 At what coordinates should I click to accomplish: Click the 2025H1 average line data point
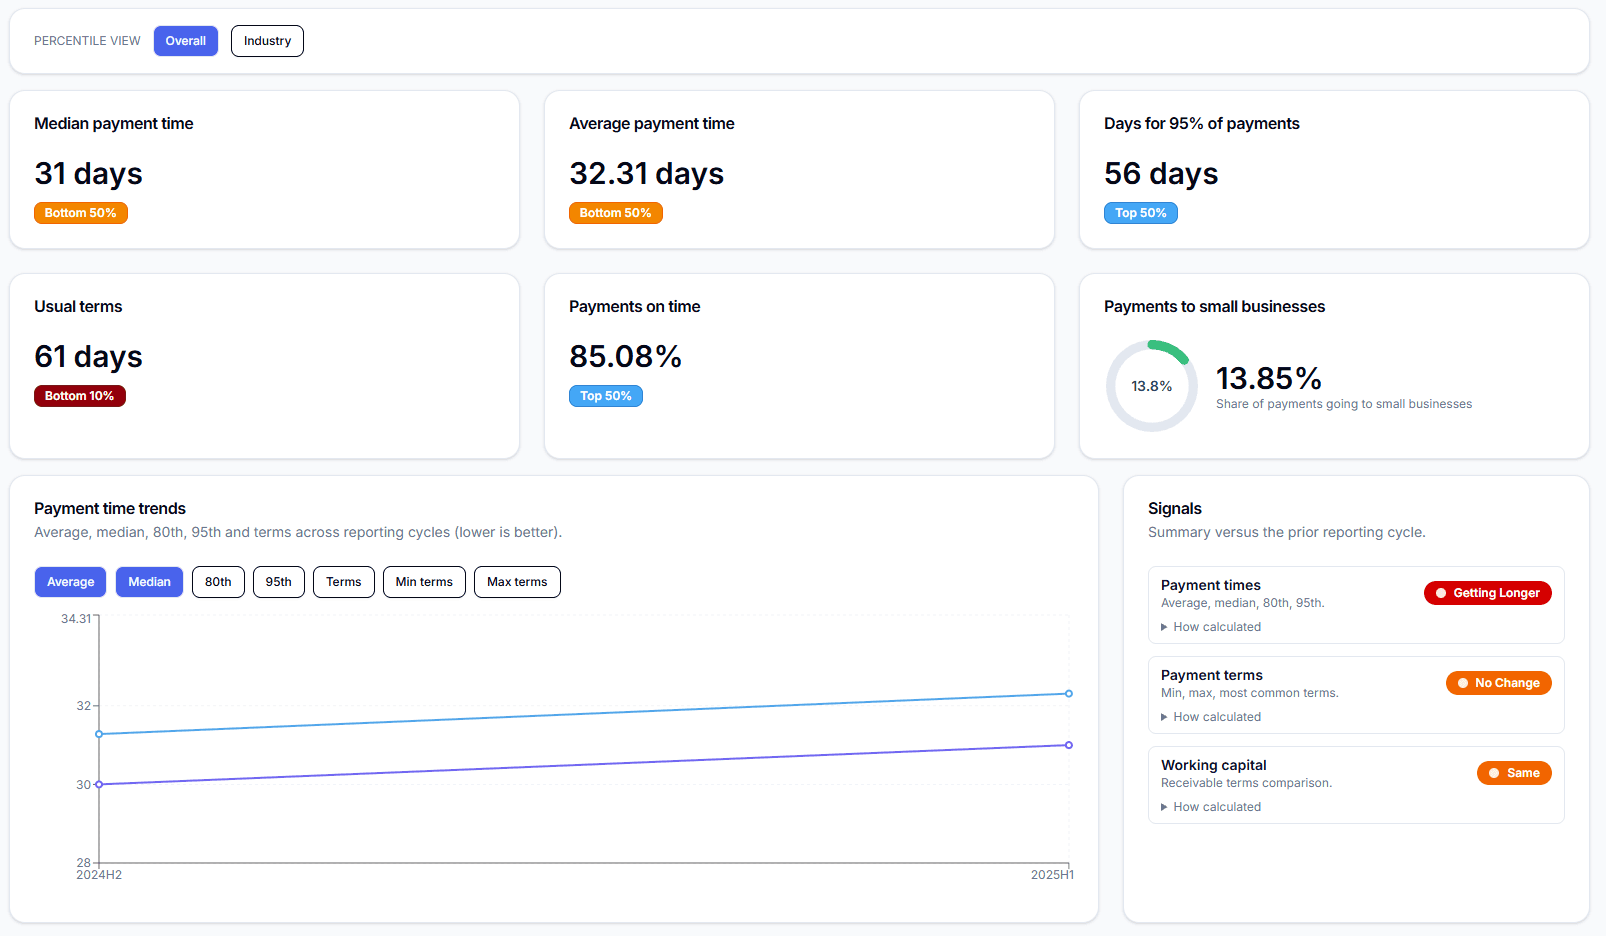click(x=1069, y=693)
